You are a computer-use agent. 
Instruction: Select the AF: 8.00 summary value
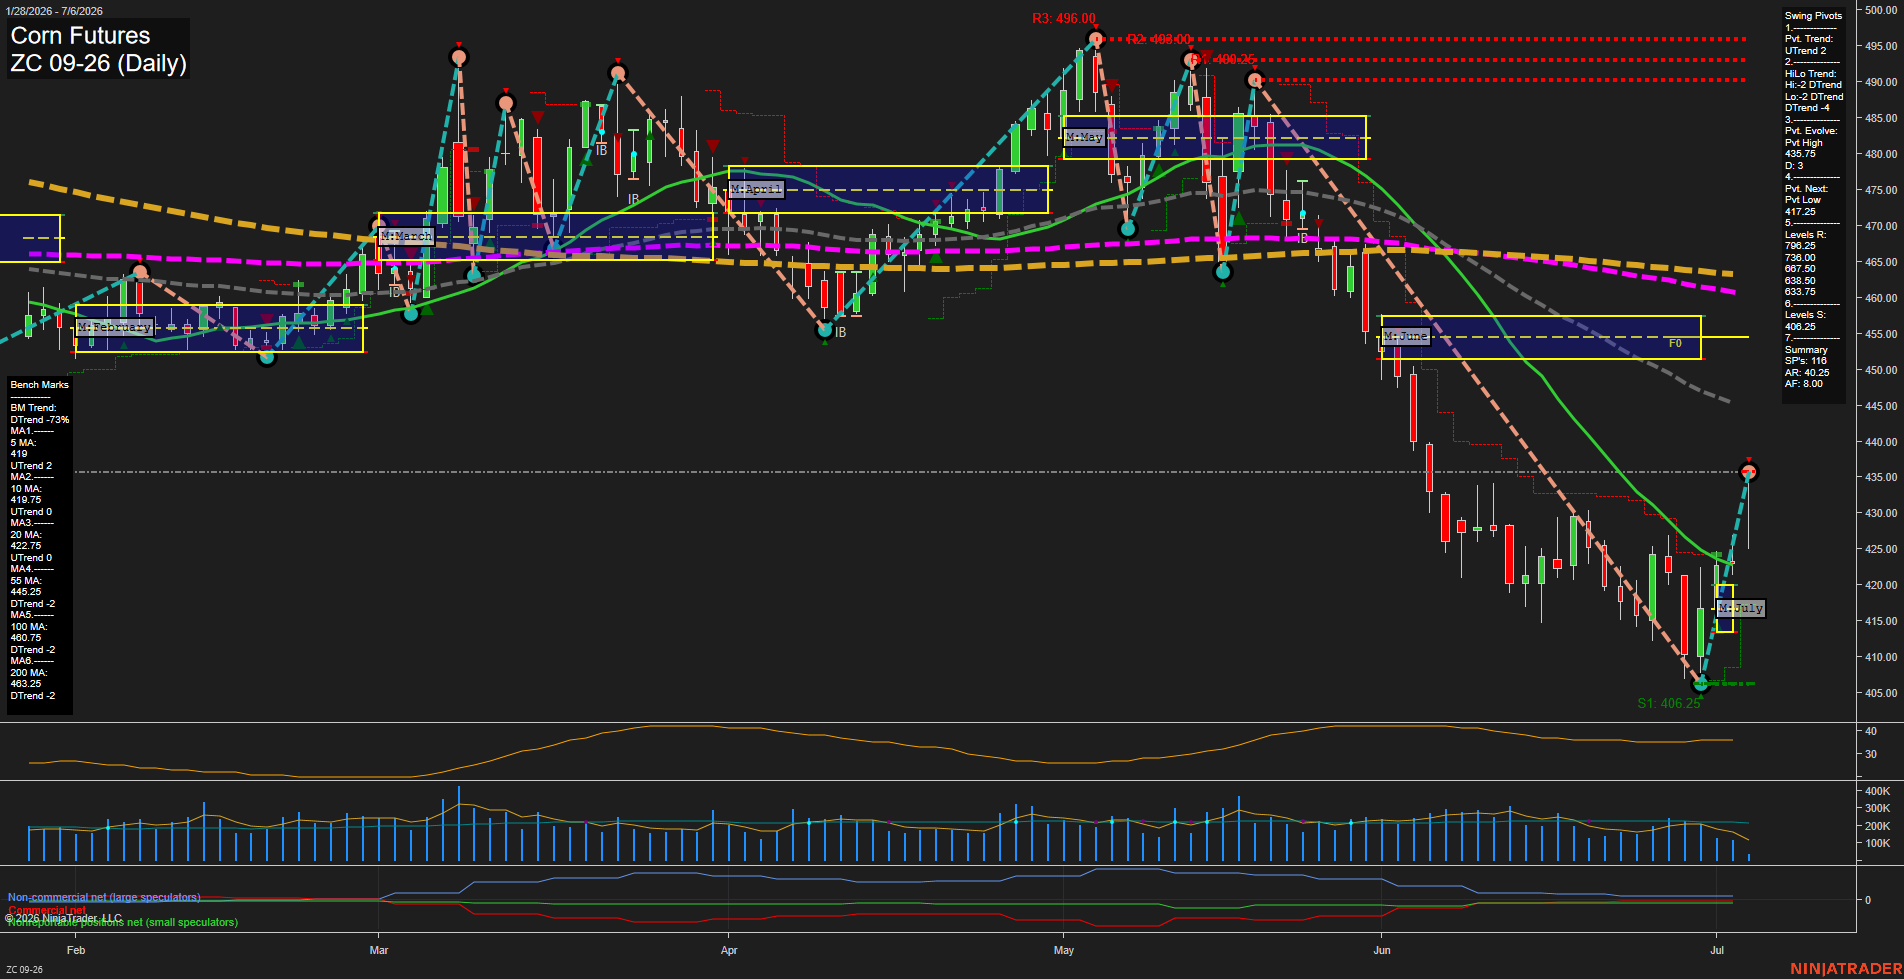pyautogui.click(x=1804, y=384)
